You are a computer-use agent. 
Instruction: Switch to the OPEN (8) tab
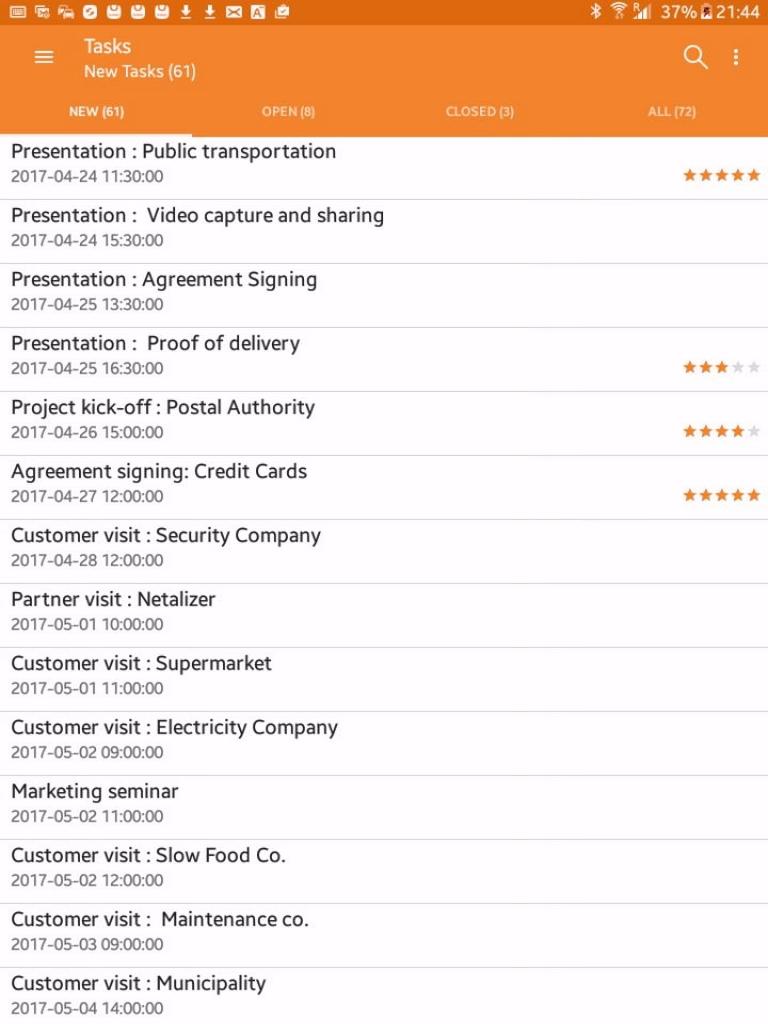pyautogui.click(x=288, y=112)
